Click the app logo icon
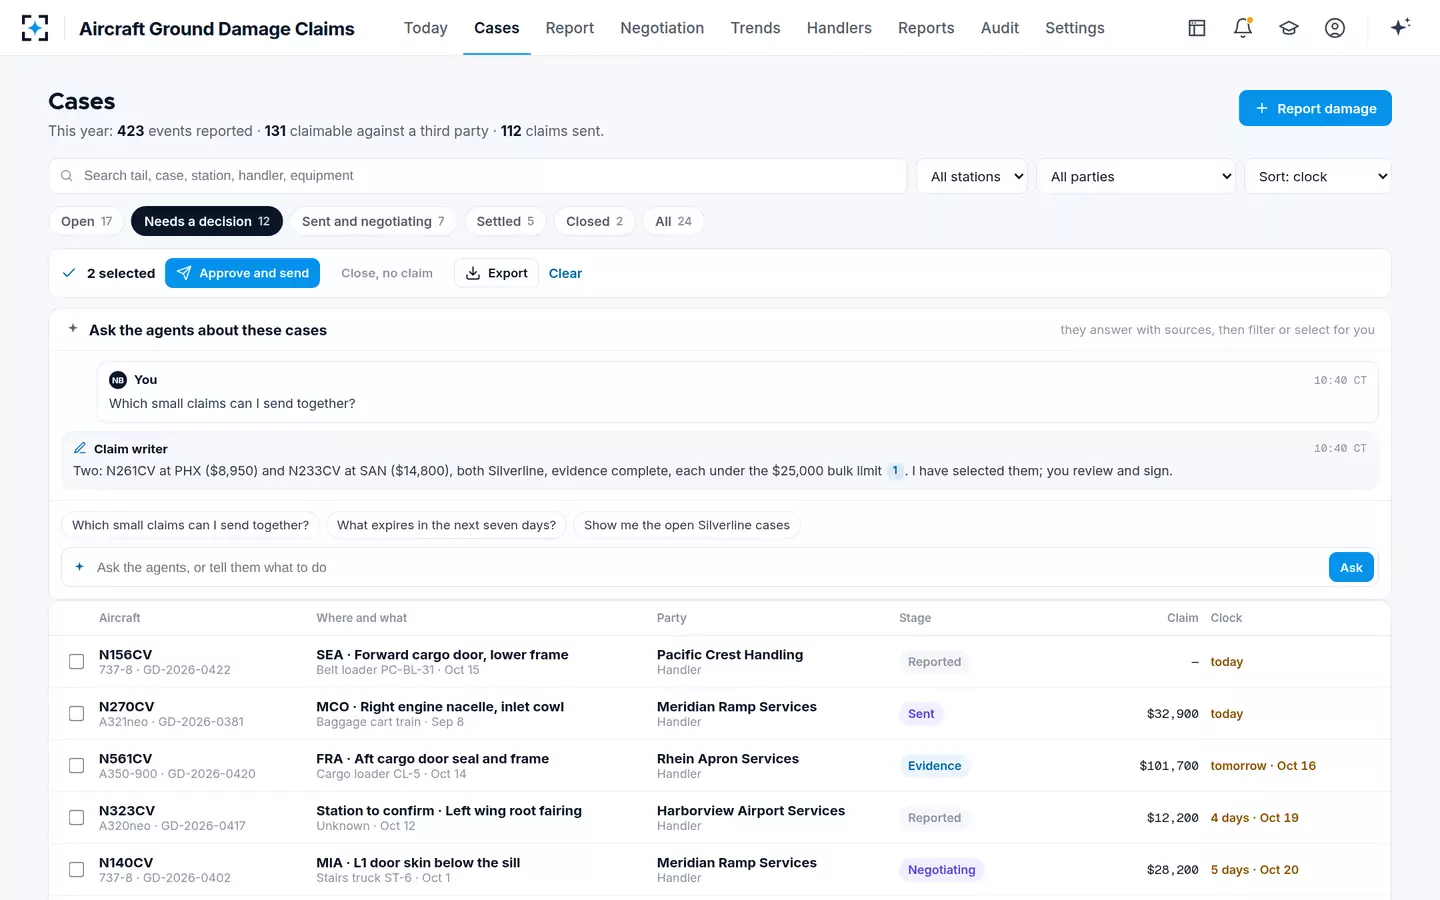Screen dimensions: 1440x900 click(35, 28)
